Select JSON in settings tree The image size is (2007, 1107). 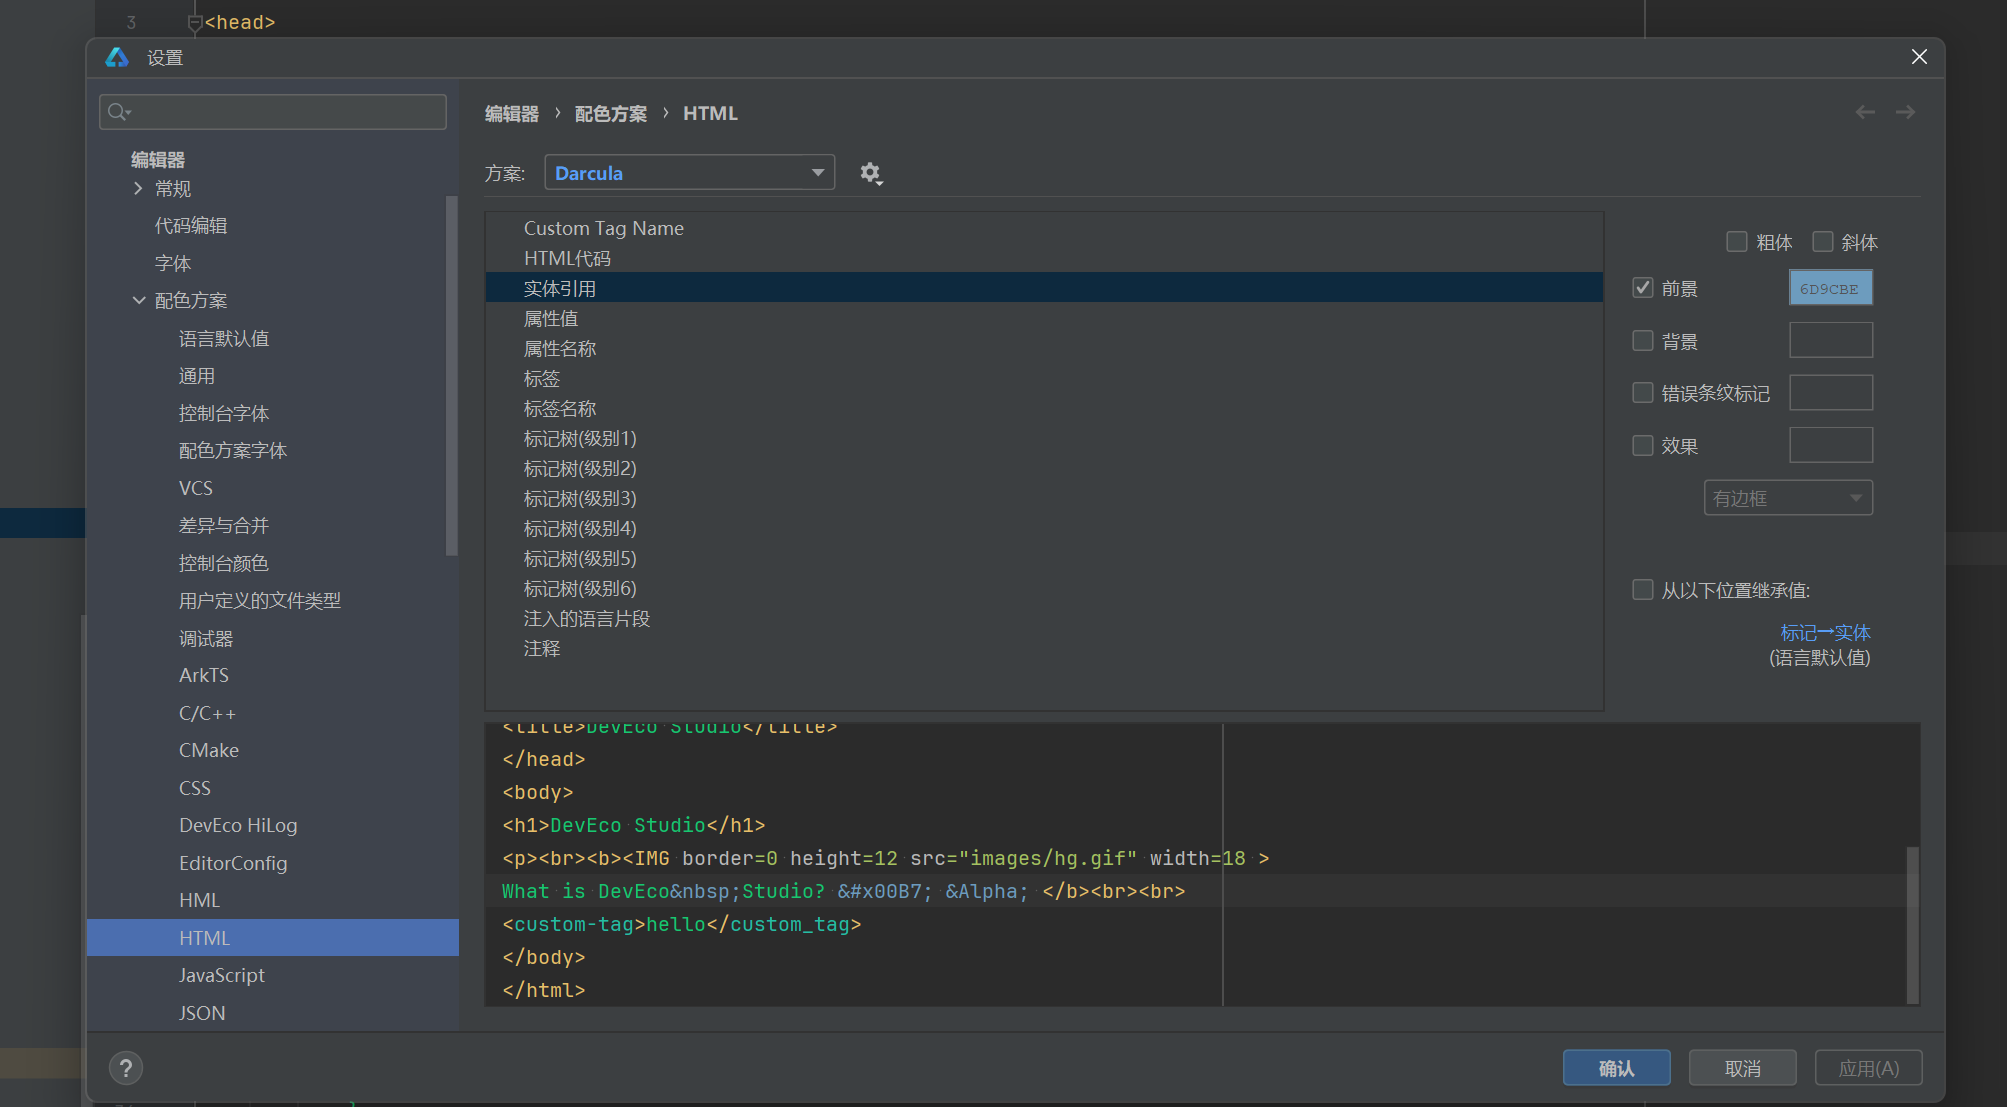(x=202, y=1013)
